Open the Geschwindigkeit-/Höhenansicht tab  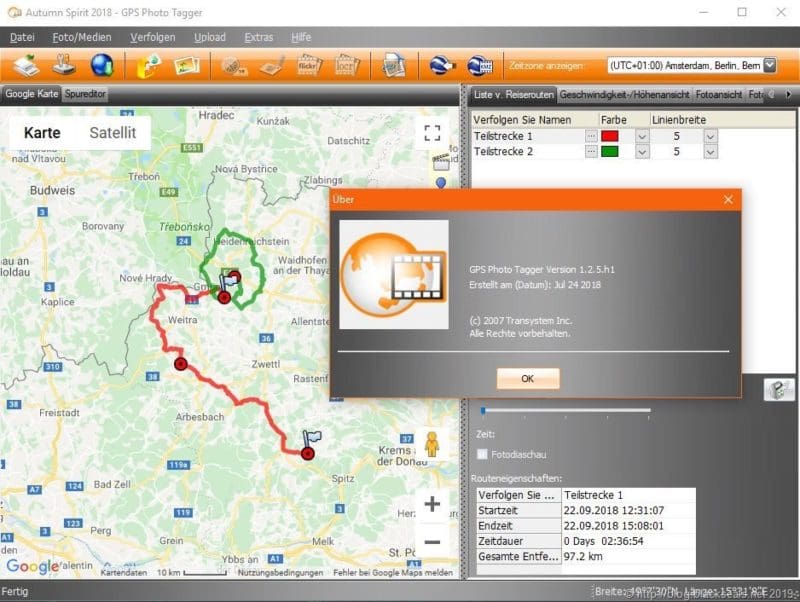[x=624, y=94]
